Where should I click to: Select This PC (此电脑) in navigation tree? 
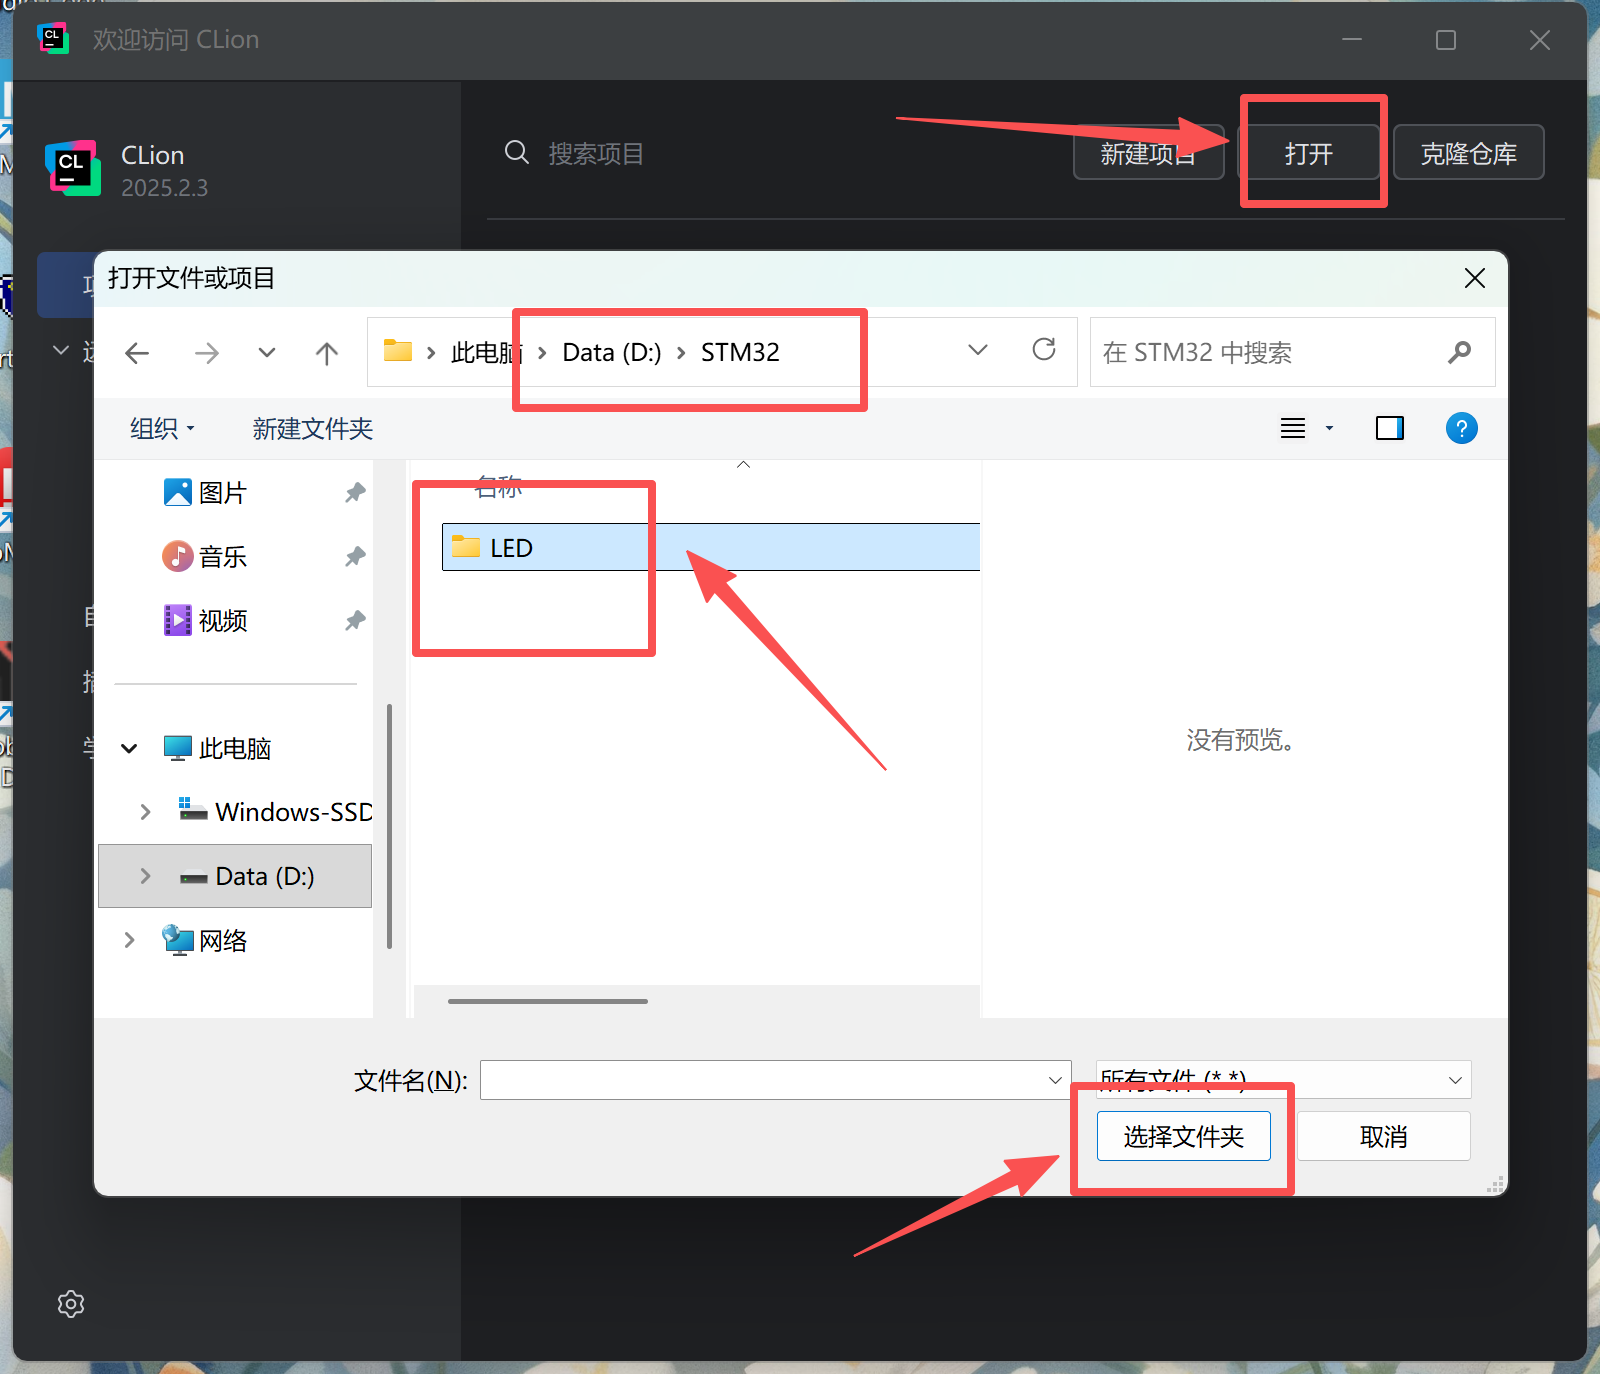[x=218, y=749]
